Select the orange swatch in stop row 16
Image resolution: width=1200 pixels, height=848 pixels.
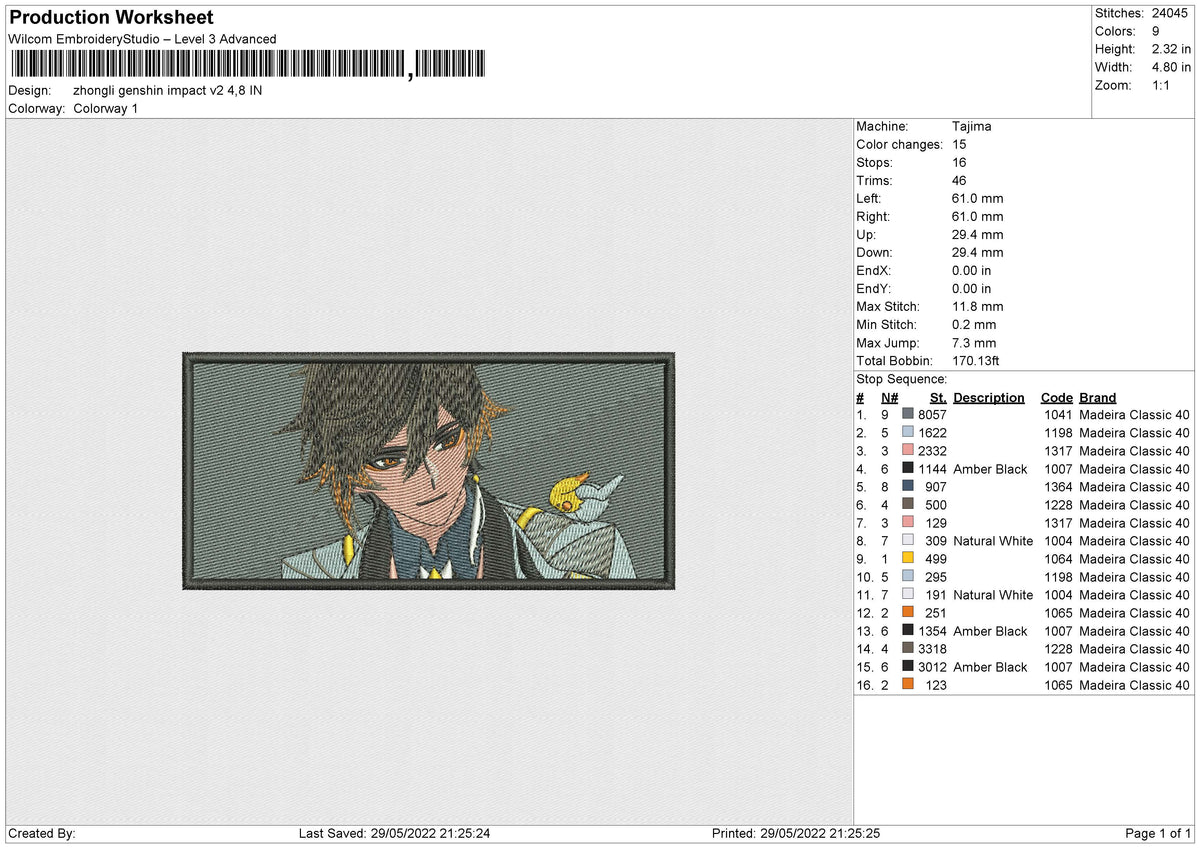908,685
